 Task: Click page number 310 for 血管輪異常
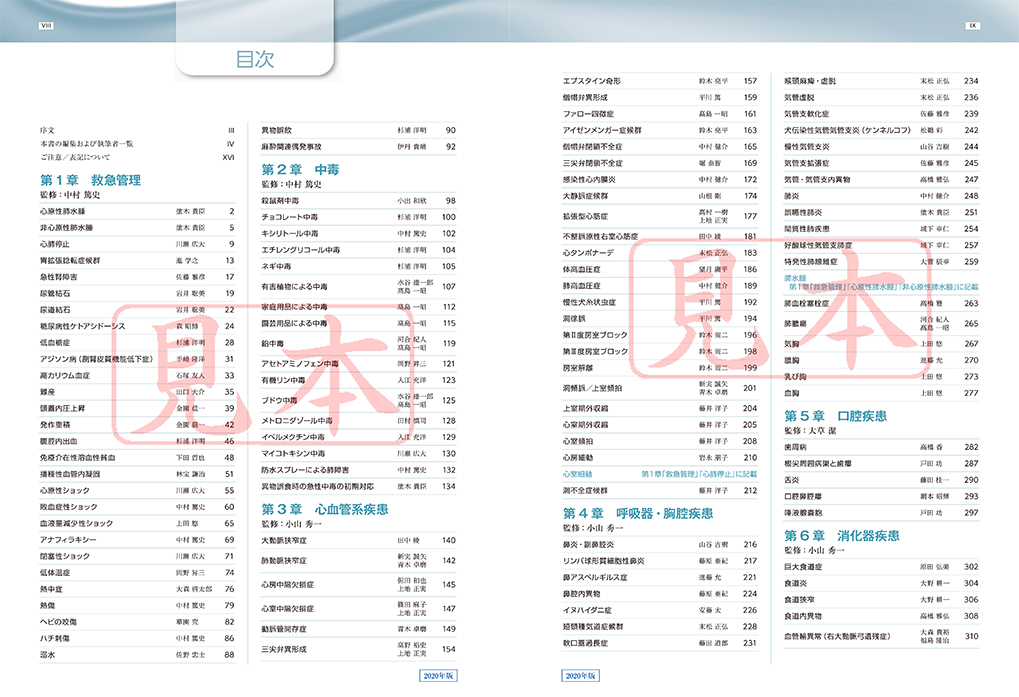[971, 636]
